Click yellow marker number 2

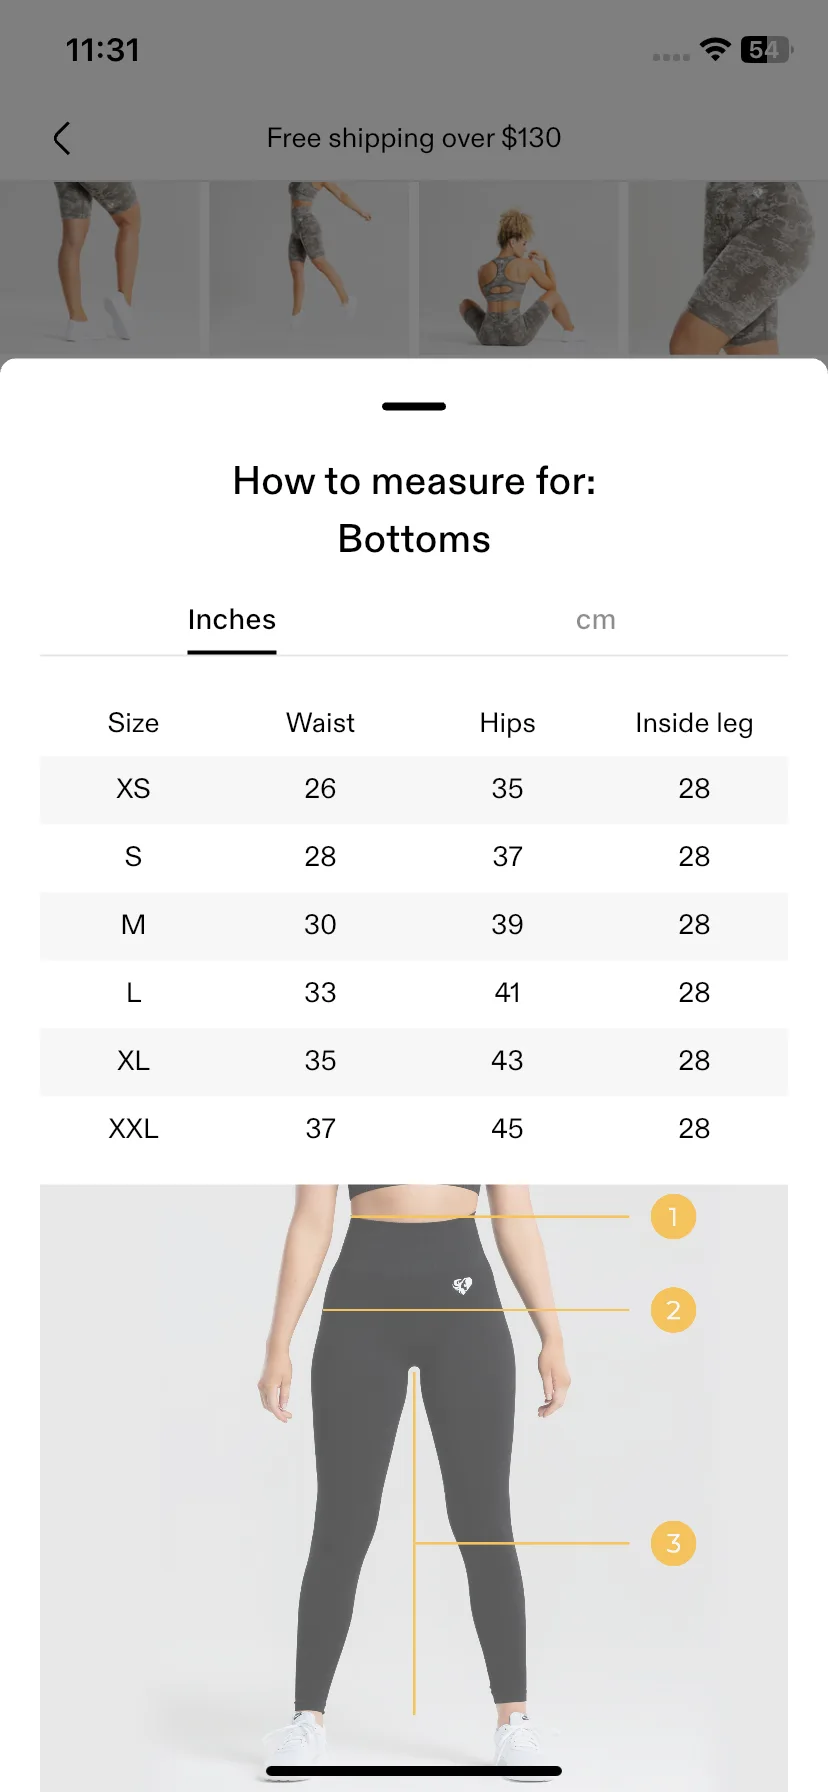click(673, 1310)
